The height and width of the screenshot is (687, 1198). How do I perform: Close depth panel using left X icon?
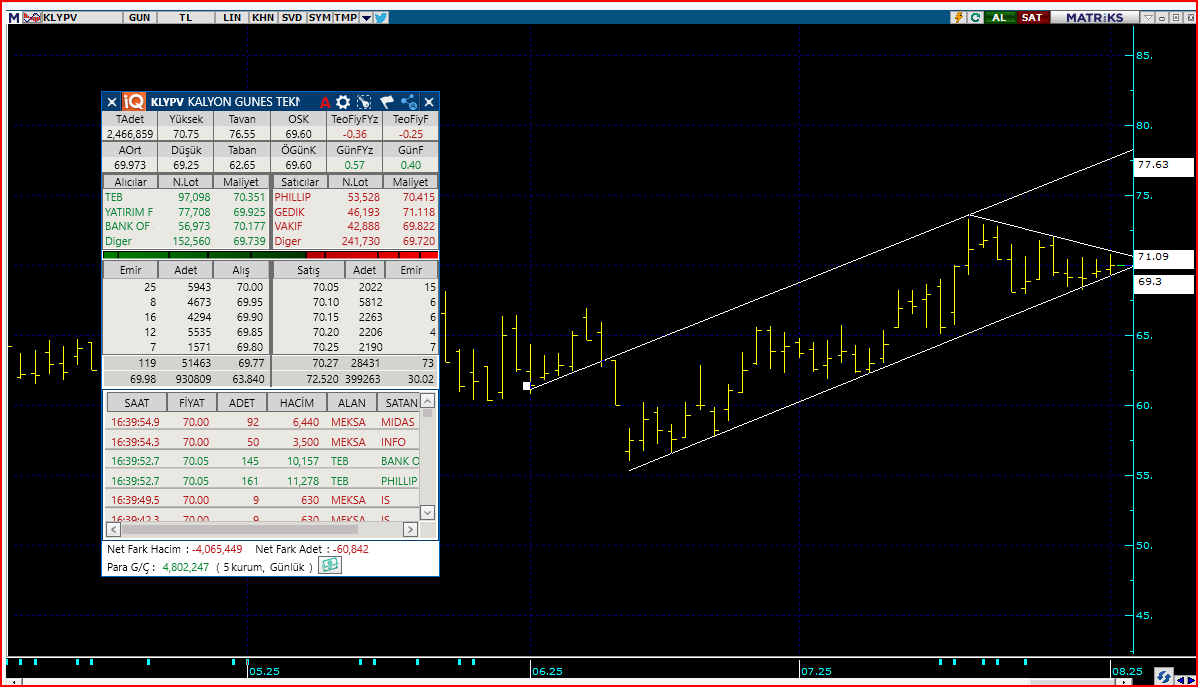[x=112, y=102]
